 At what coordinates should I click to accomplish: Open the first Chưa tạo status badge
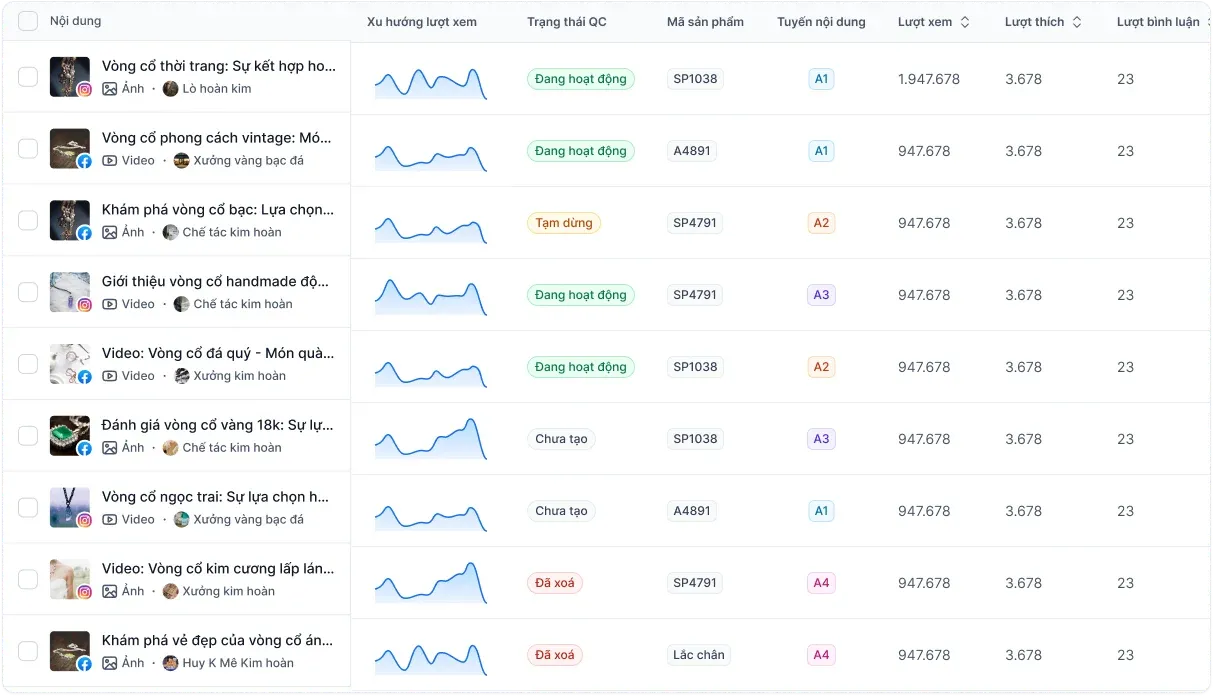pos(561,439)
